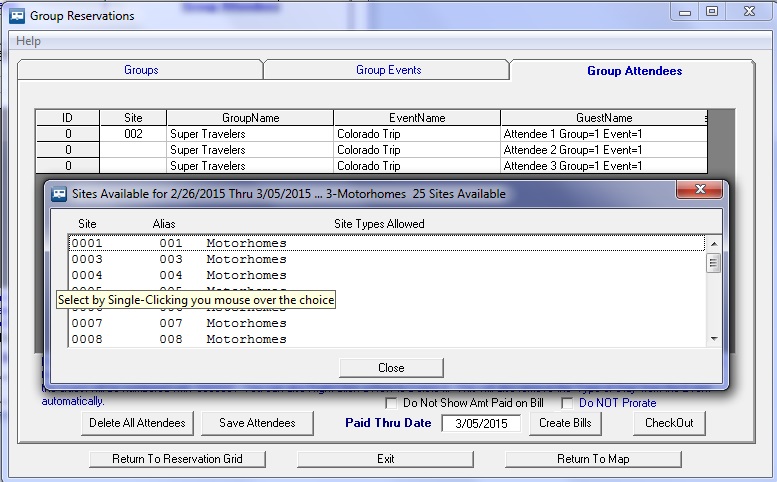Screen dimensions: 777x482
Task: Click the site list scrollbar thumb
Action: click(x=714, y=263)
